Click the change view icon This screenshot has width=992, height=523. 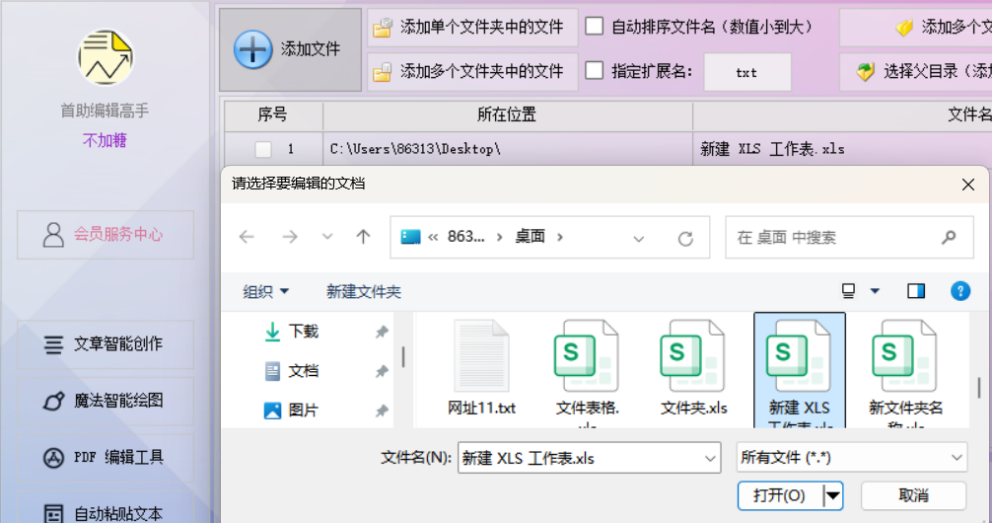tap(848, 291)
